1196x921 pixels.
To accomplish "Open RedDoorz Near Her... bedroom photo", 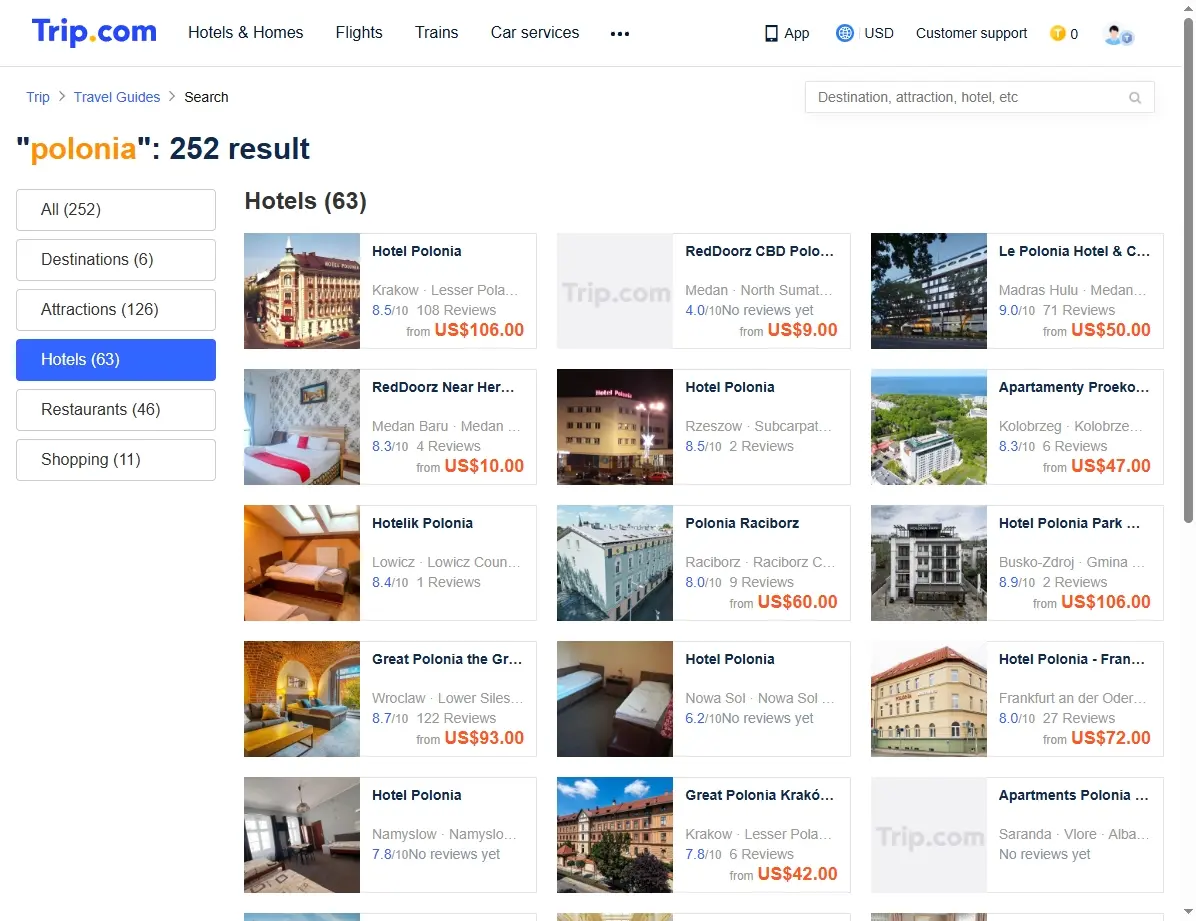I will pyautogui.click(x=302, y=427).
